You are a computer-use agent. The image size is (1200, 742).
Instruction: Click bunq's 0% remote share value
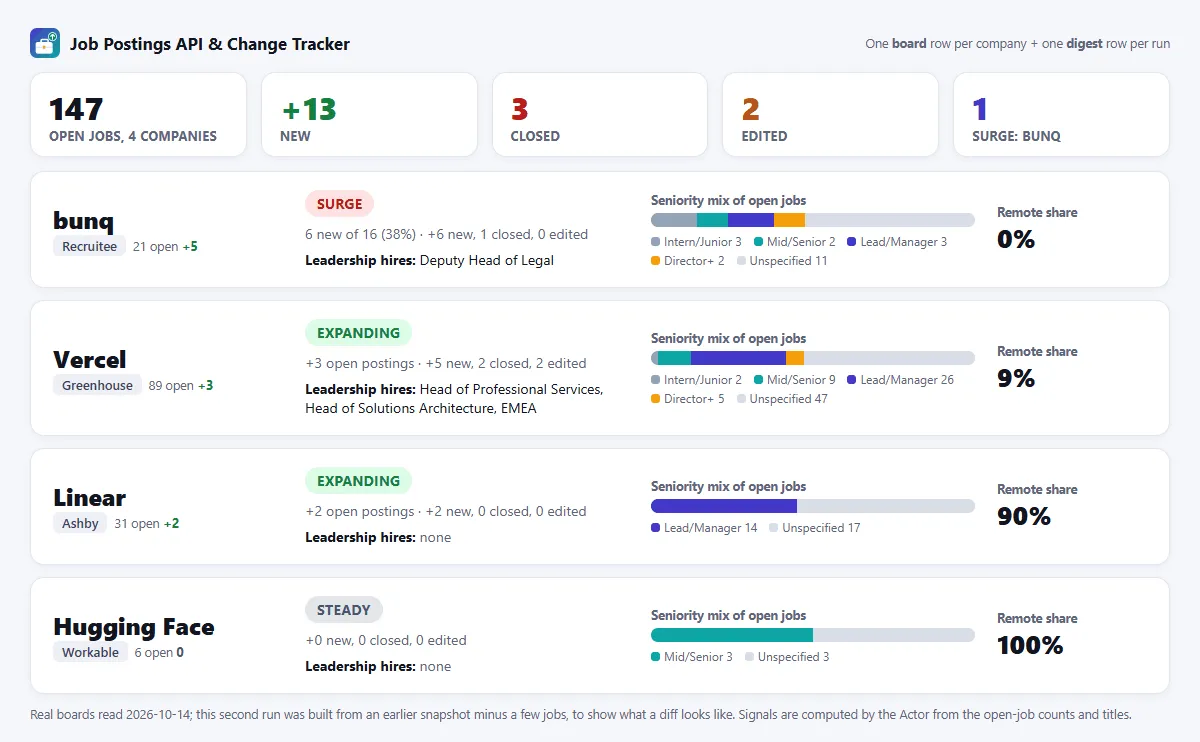[1016, 239]
